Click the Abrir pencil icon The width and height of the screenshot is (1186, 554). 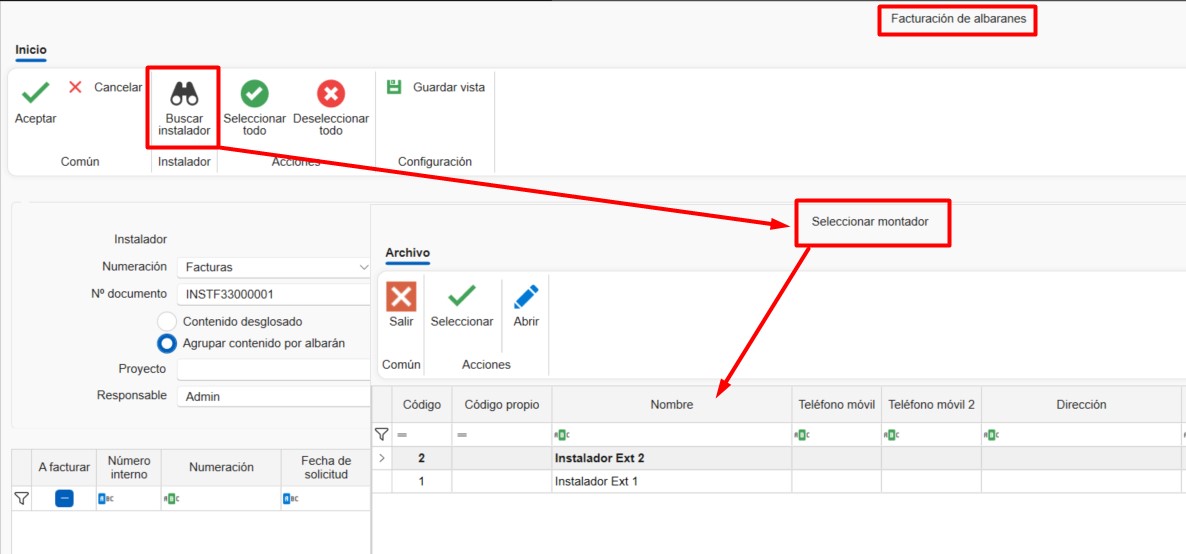point(526,297)
